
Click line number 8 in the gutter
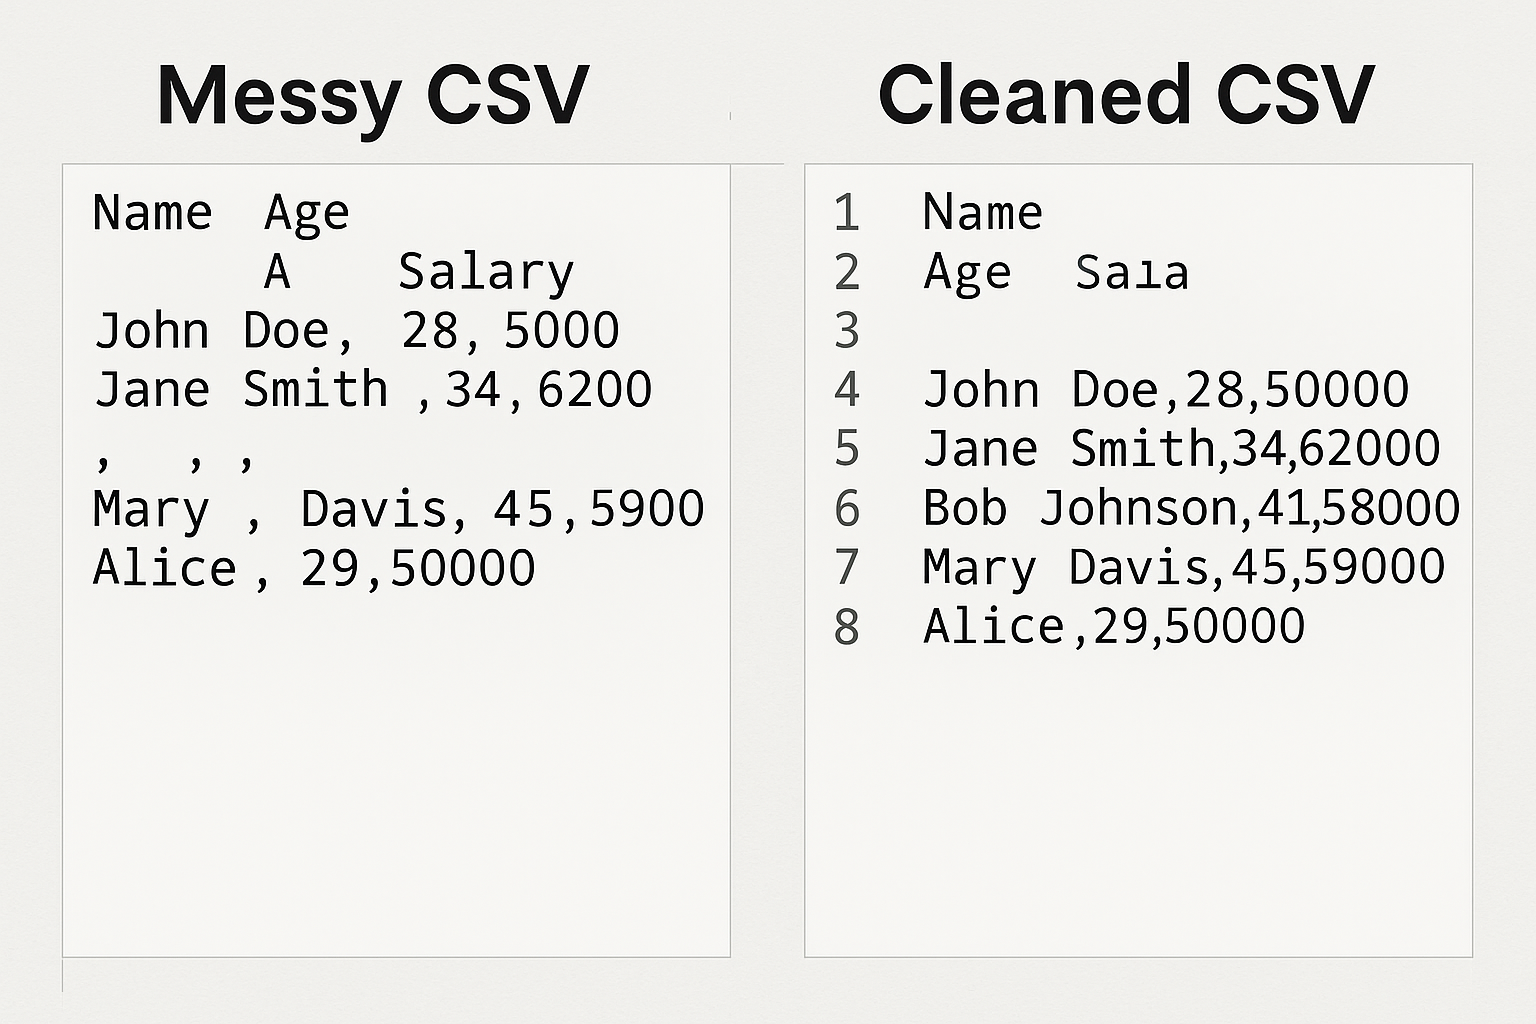click(x=846, y=627)
